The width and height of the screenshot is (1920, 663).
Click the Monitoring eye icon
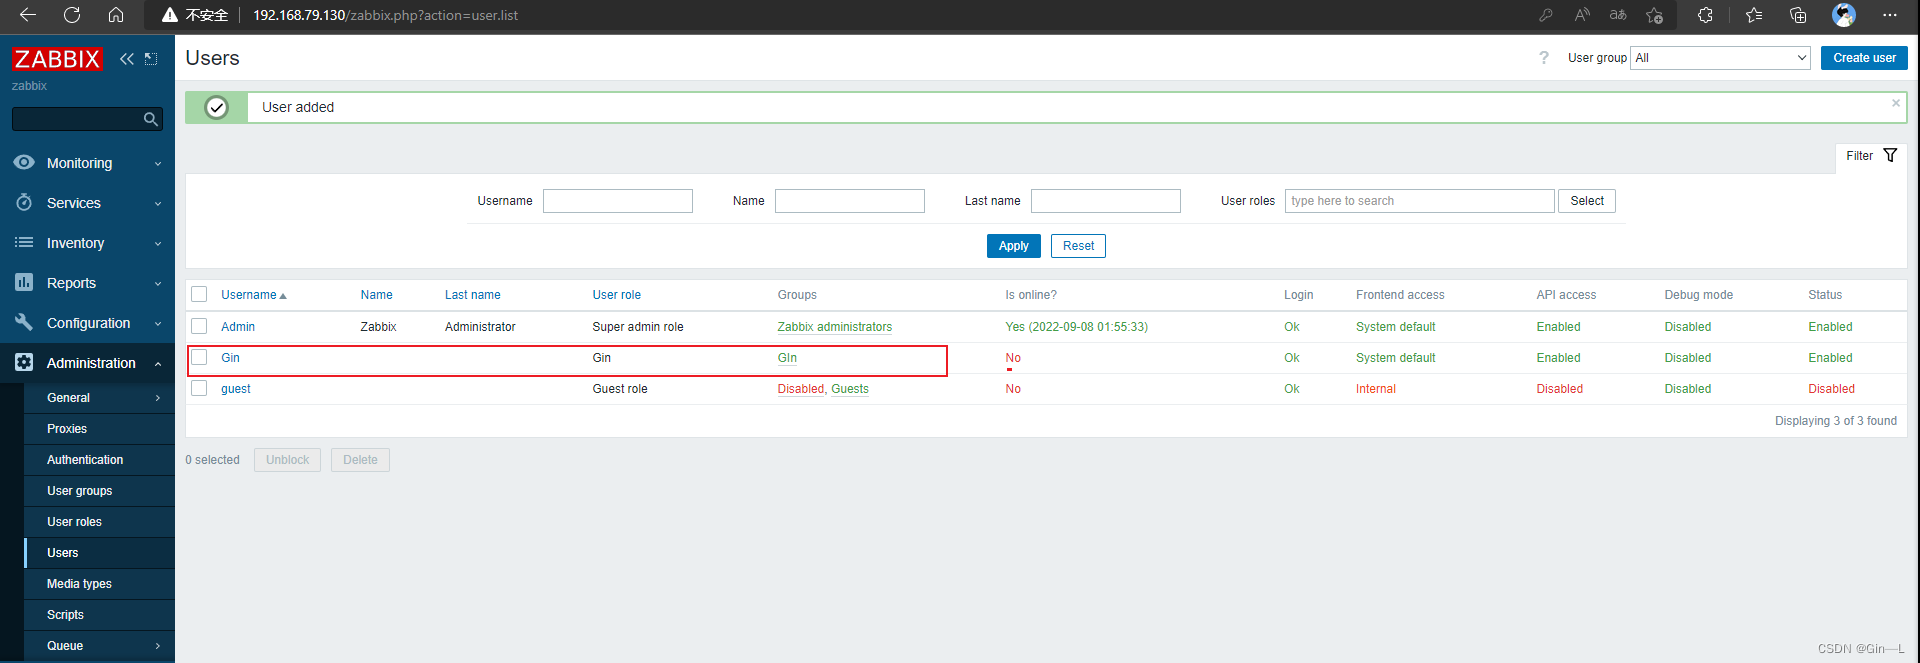(x=24, y=162)
